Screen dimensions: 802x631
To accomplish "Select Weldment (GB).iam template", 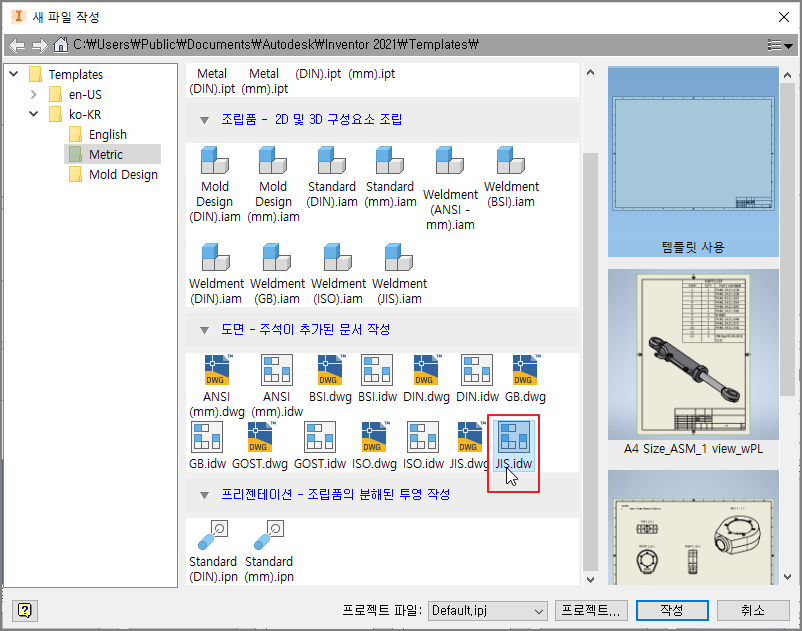I will 277,274.
